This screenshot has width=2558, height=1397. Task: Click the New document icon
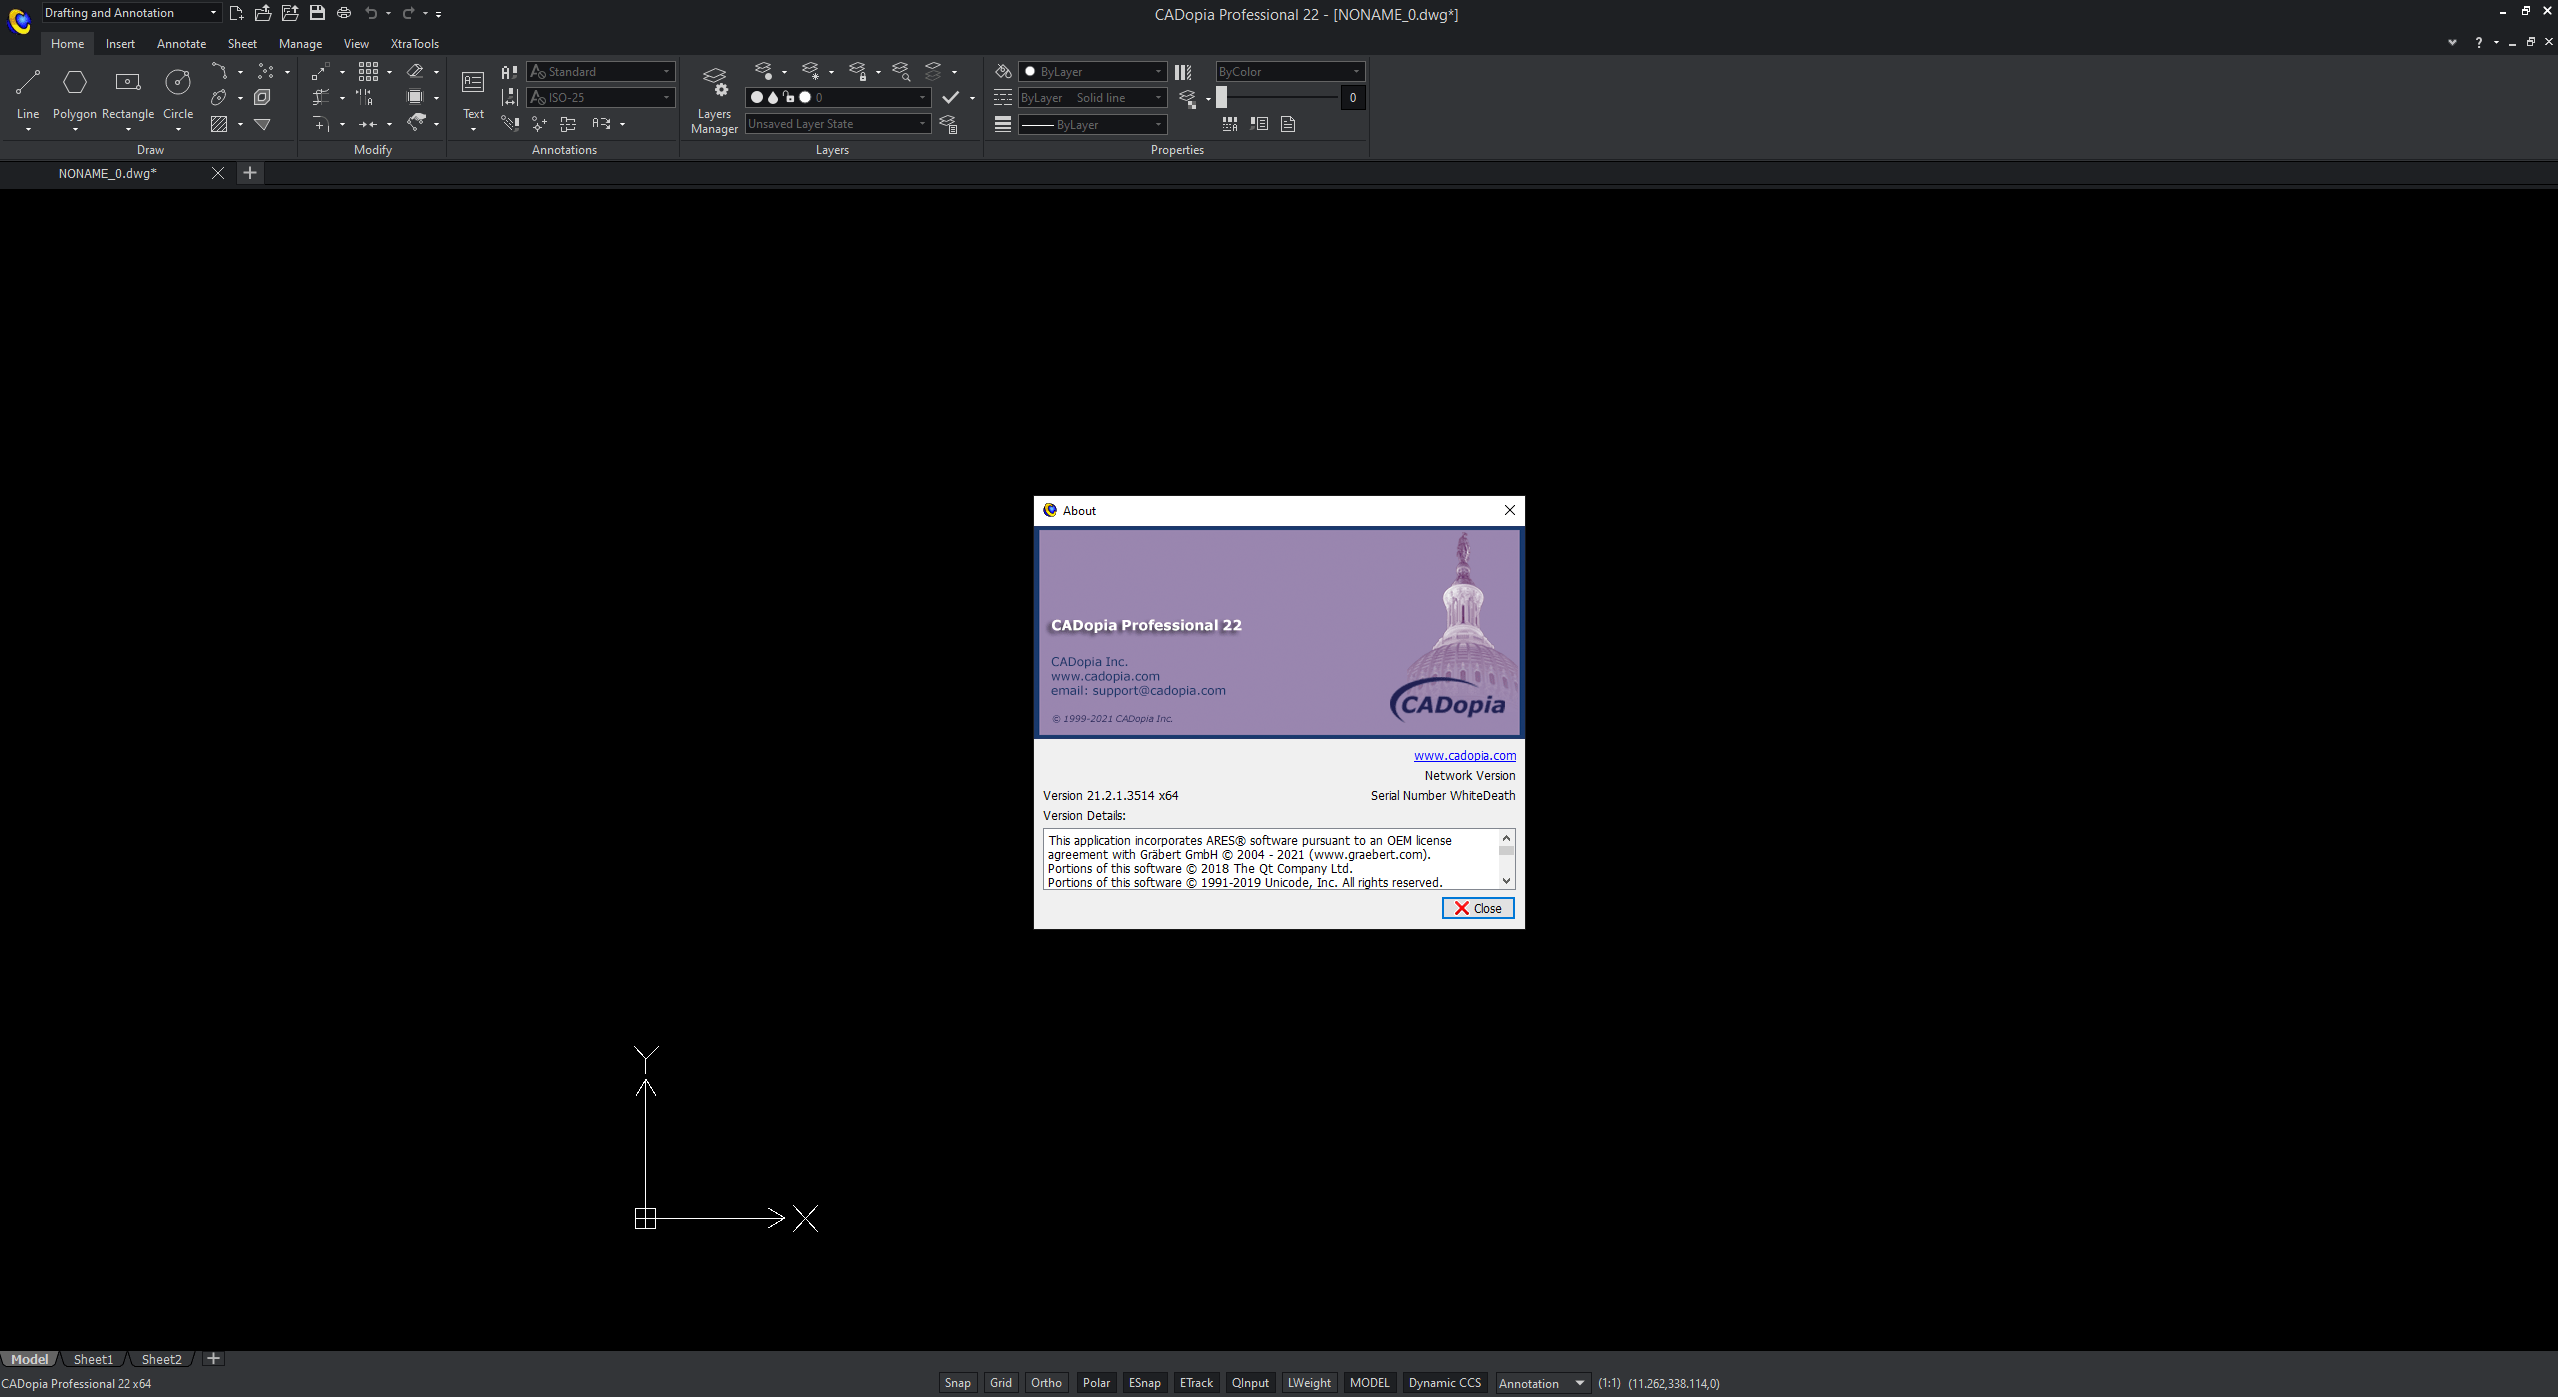236,13
